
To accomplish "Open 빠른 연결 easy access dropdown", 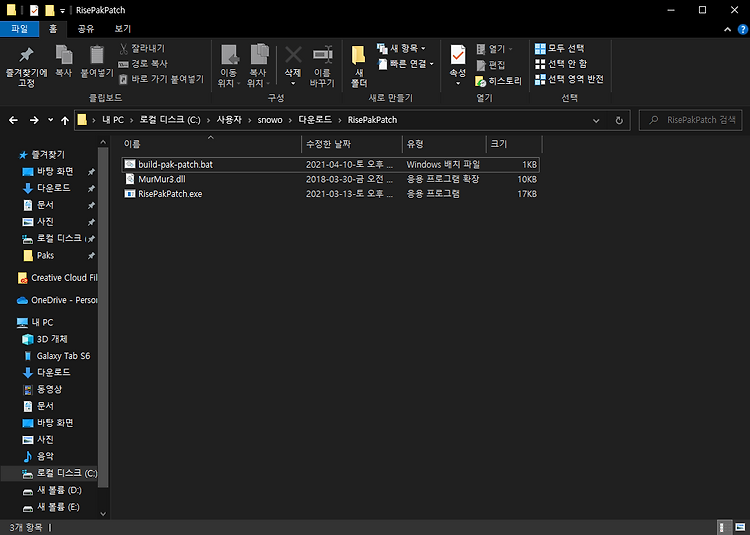I will pos(406,64).
